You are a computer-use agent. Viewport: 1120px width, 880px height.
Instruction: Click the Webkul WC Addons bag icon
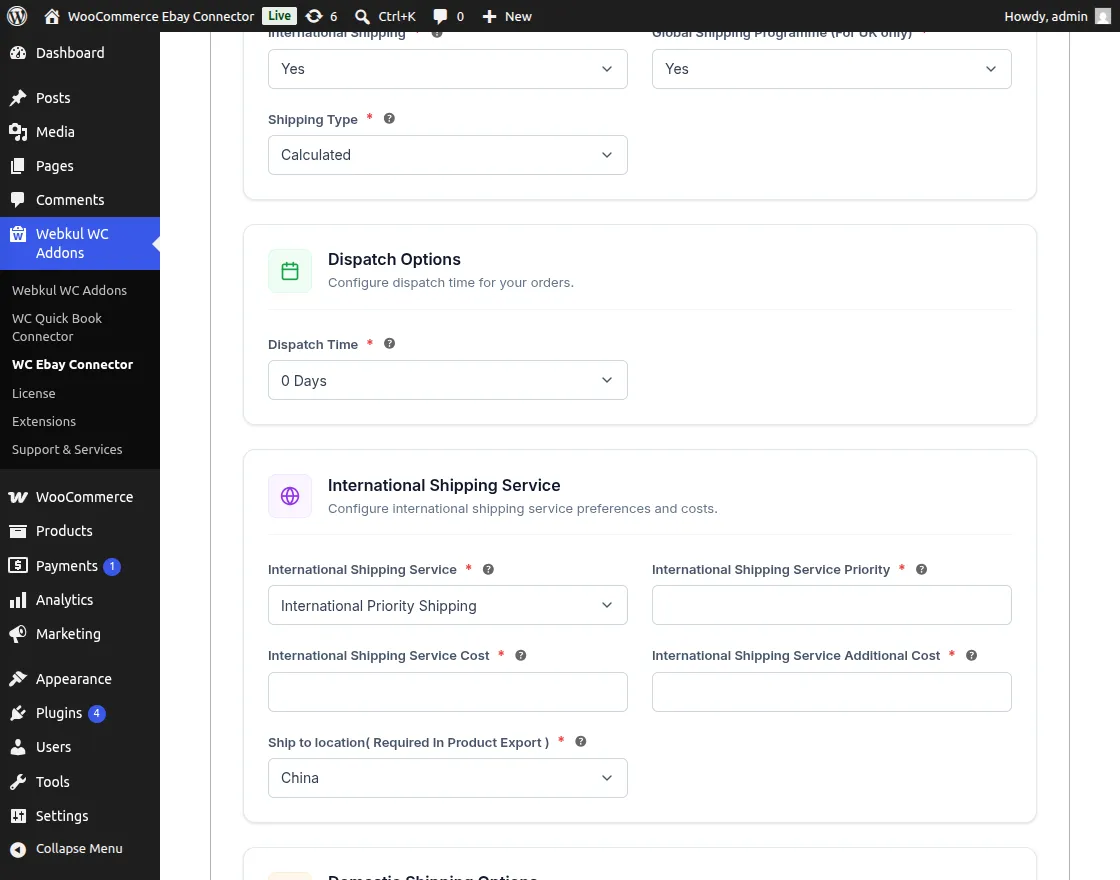[x=18, y=234]
